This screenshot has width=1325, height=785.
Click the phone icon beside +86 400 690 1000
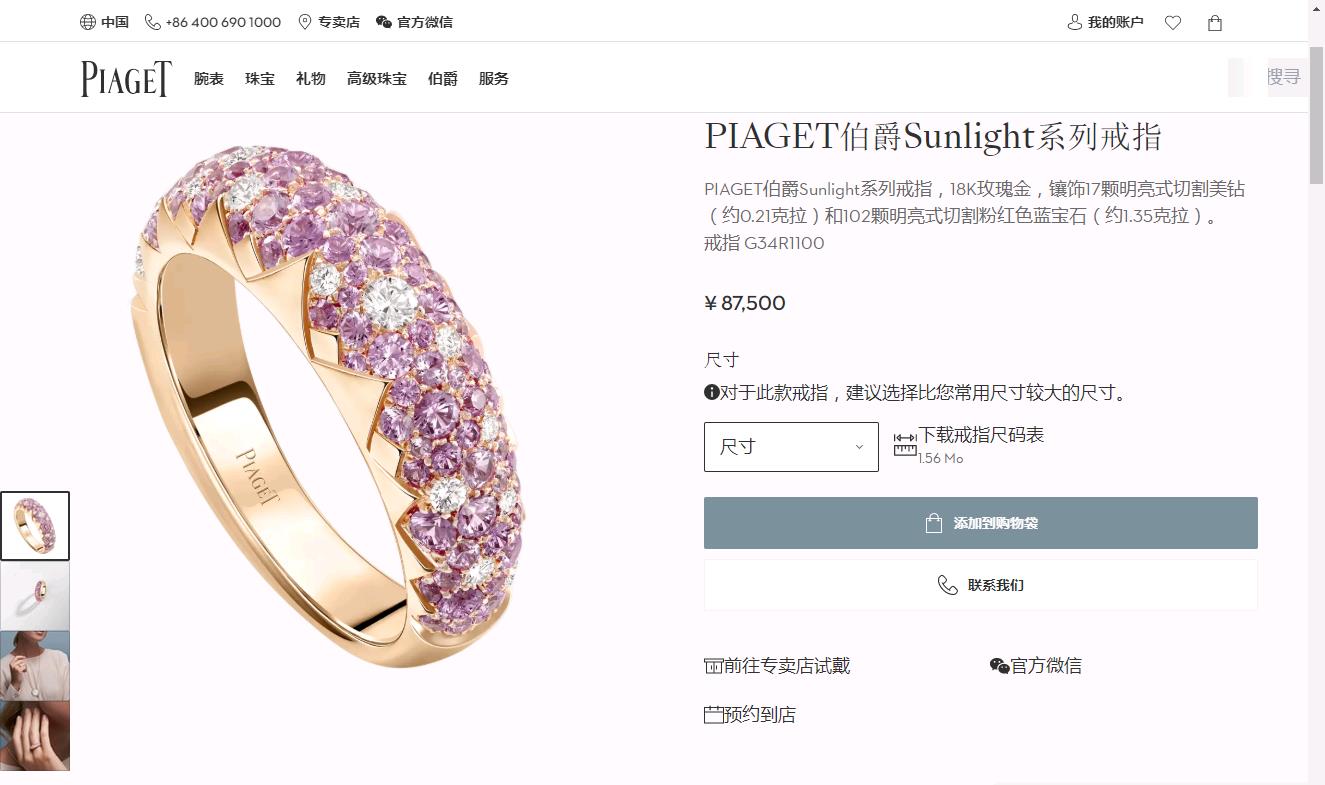(x=153, y=22)
